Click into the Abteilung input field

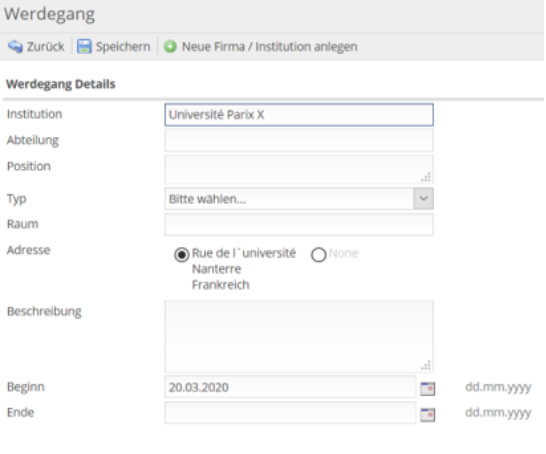point(299,140)
